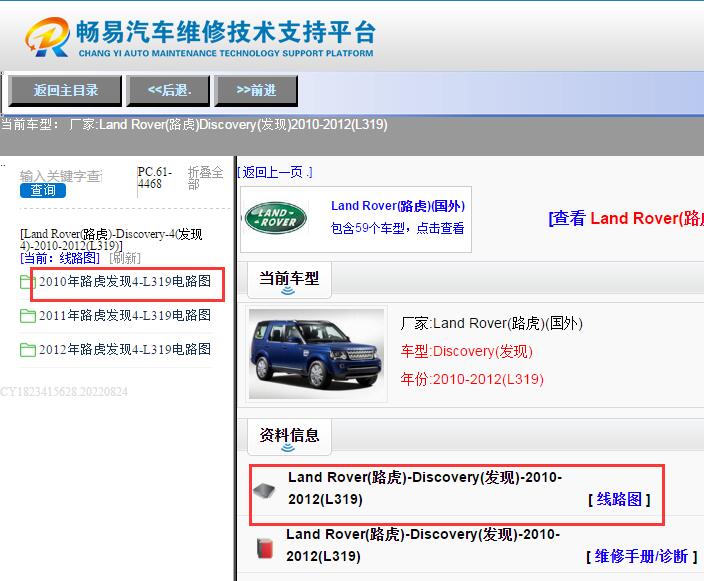Open the 维修手册/诊断 link
This screenshot has height=581, width=704.
point(641,556)
